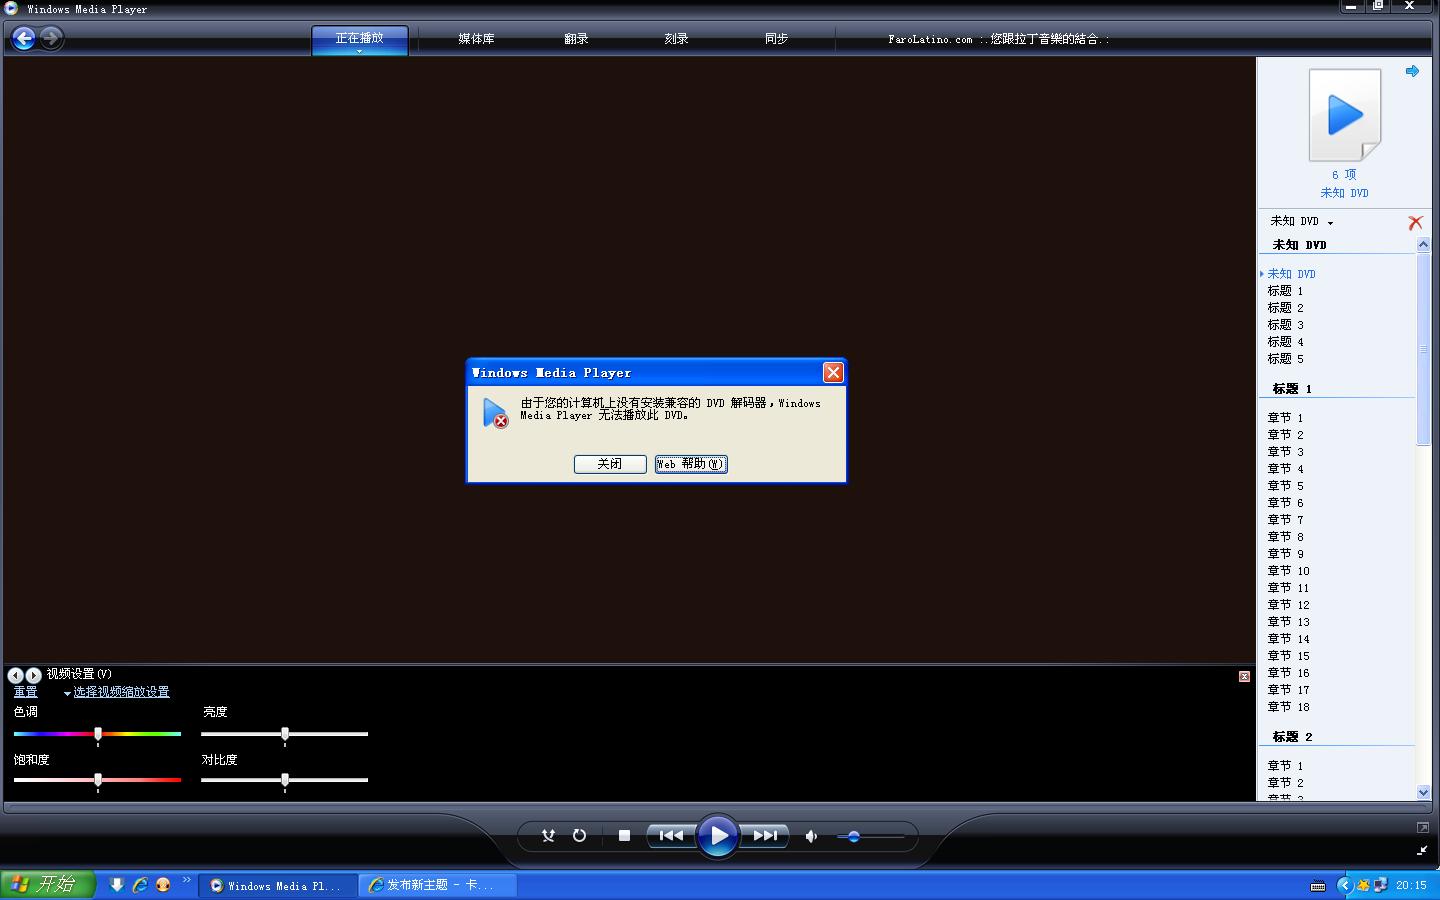
Task: Toggle repeat playback
Action: pos(580,836)
